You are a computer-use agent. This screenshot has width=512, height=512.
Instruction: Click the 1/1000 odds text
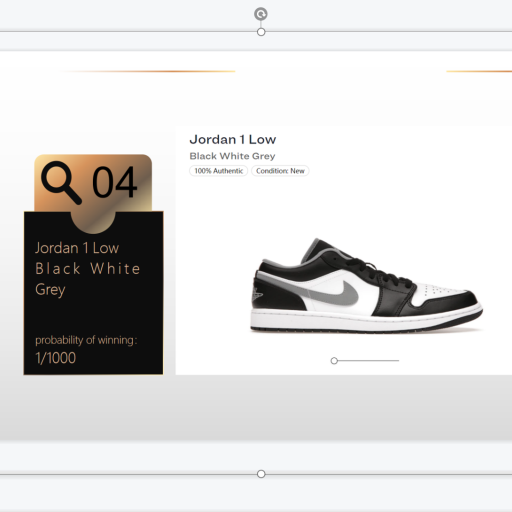[56, 358]
